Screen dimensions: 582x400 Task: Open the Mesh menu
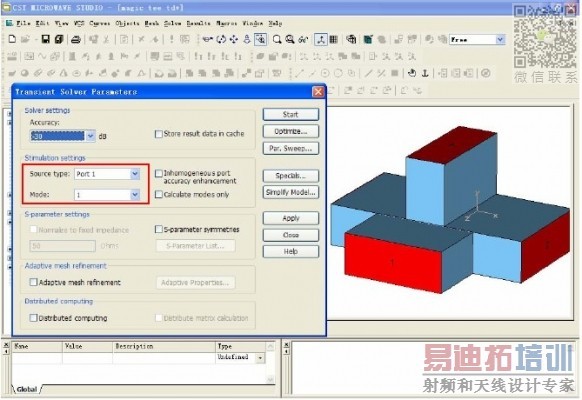(x=152, y=23)
